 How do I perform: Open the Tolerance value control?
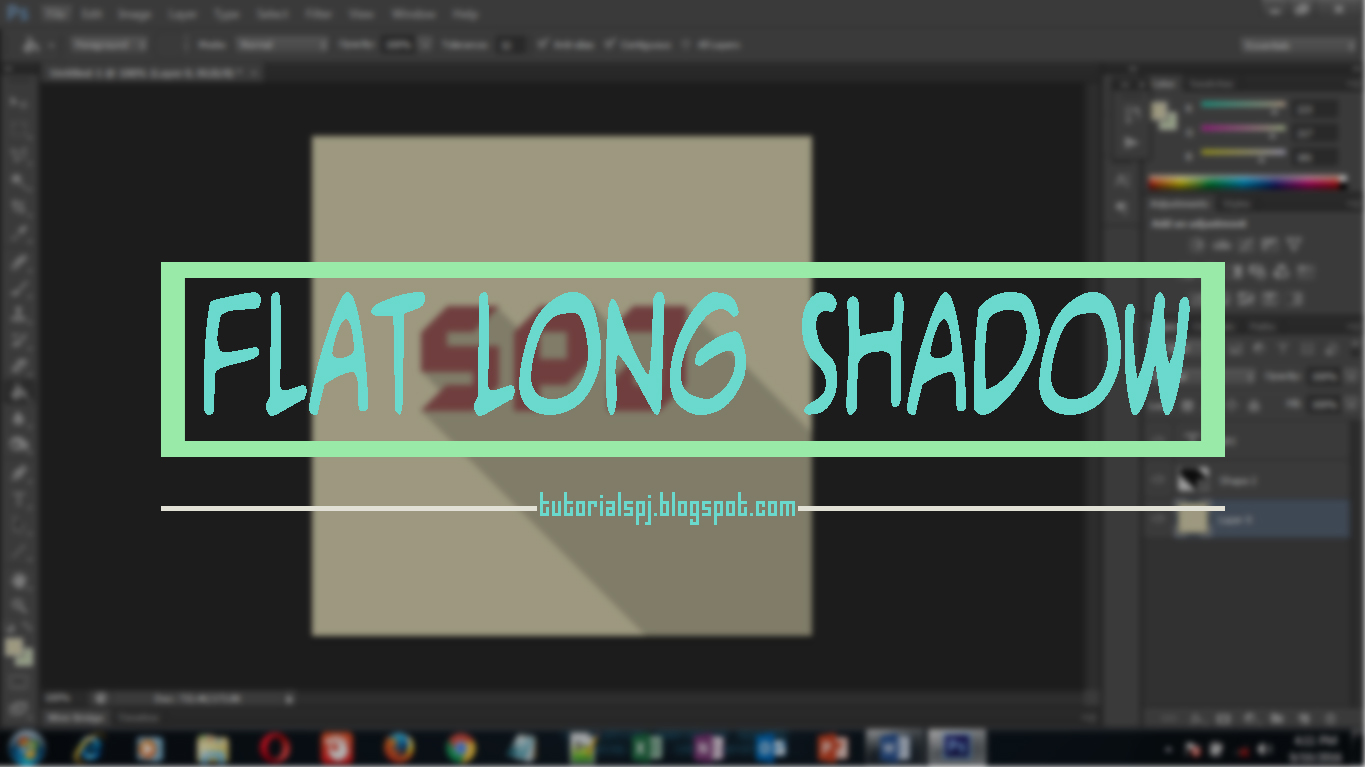click(x=510, y=44)
